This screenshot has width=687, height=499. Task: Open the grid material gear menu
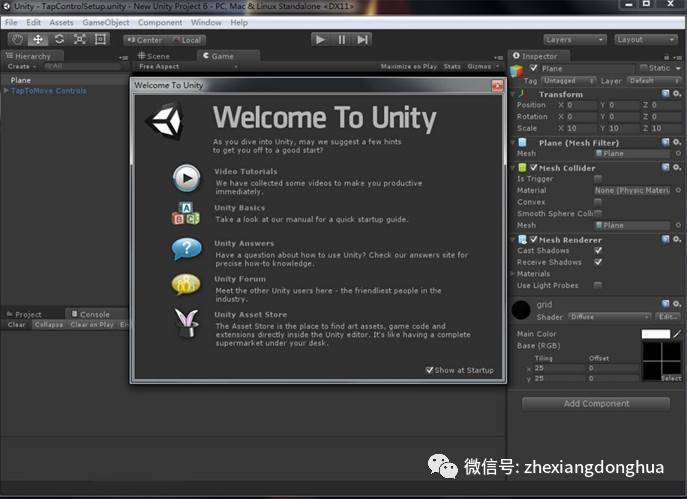coord(677,304)
